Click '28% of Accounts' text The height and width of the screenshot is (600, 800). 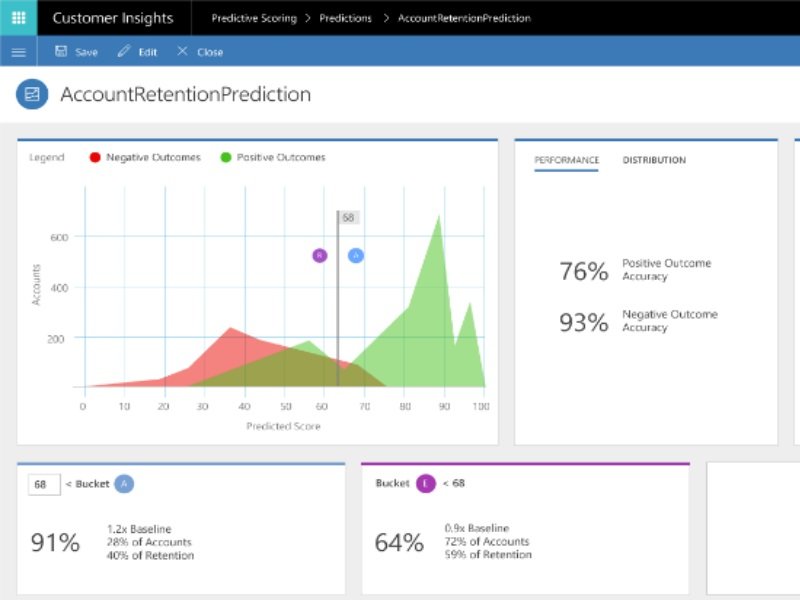(149, 542)
